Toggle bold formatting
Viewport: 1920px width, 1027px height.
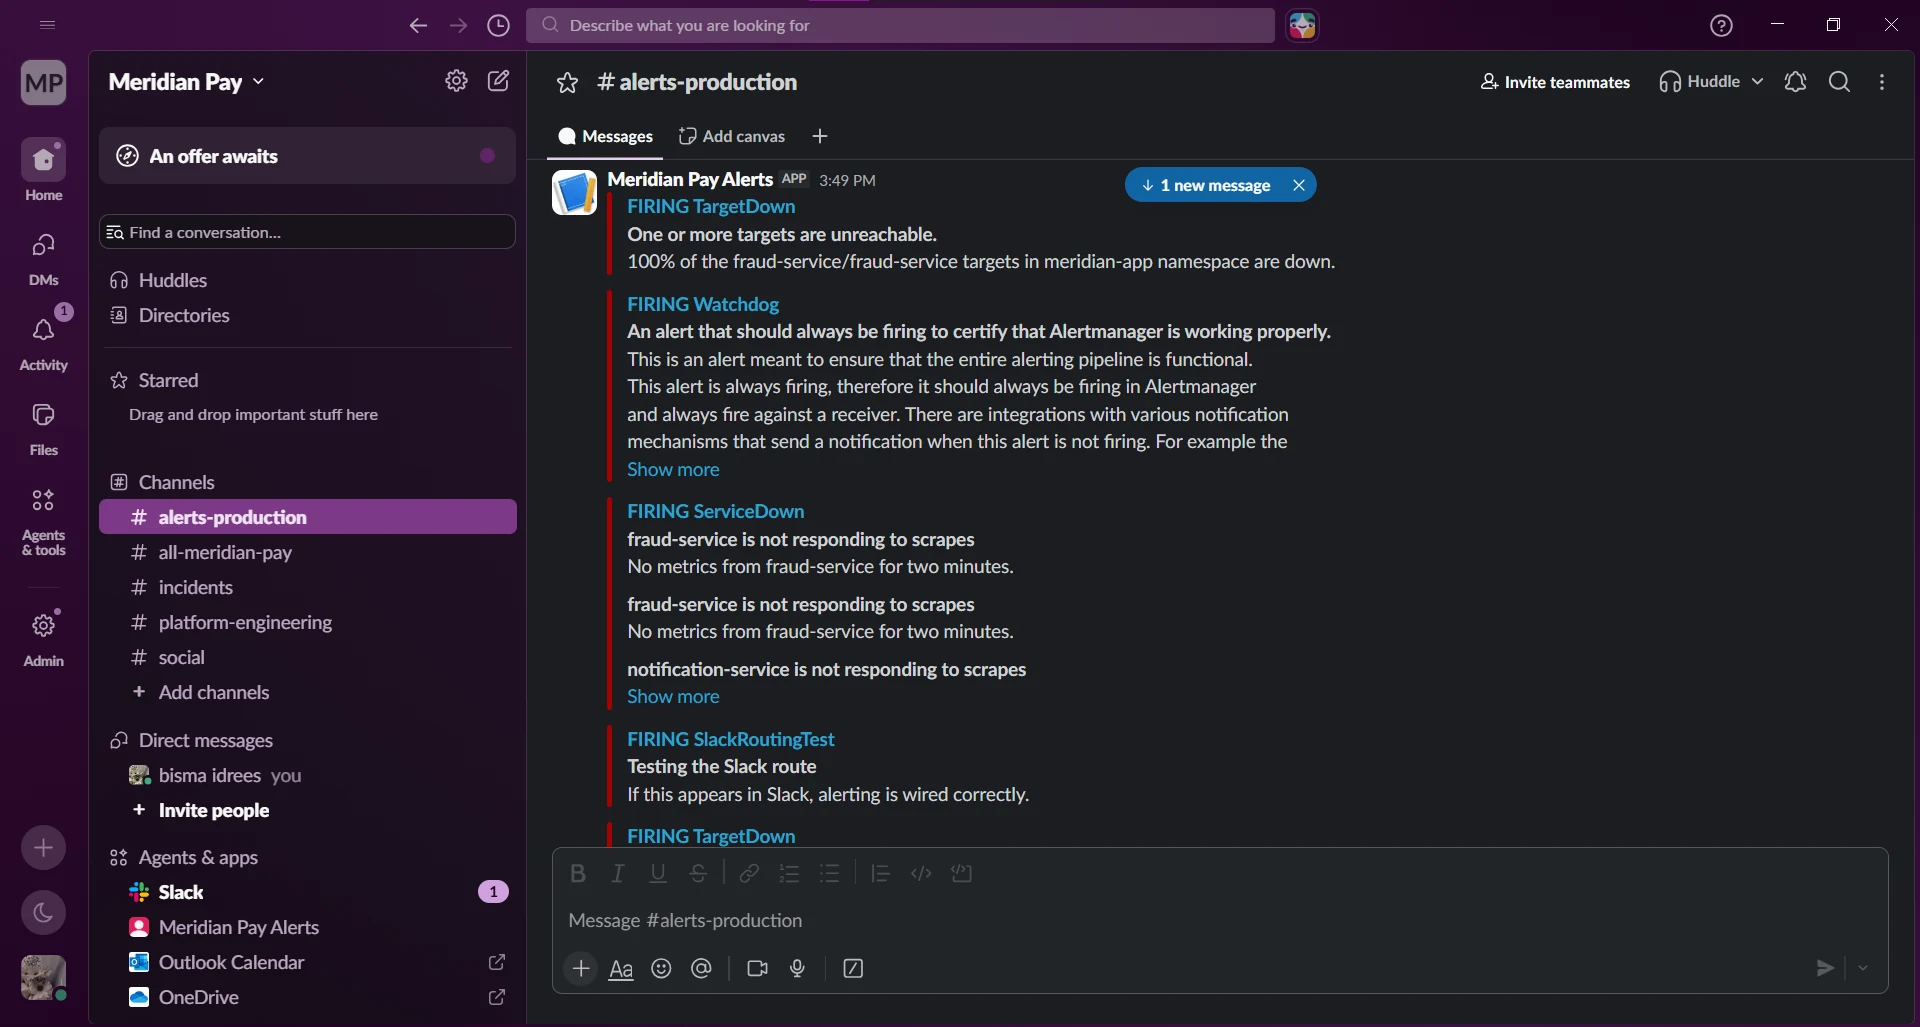click(577, 873)
